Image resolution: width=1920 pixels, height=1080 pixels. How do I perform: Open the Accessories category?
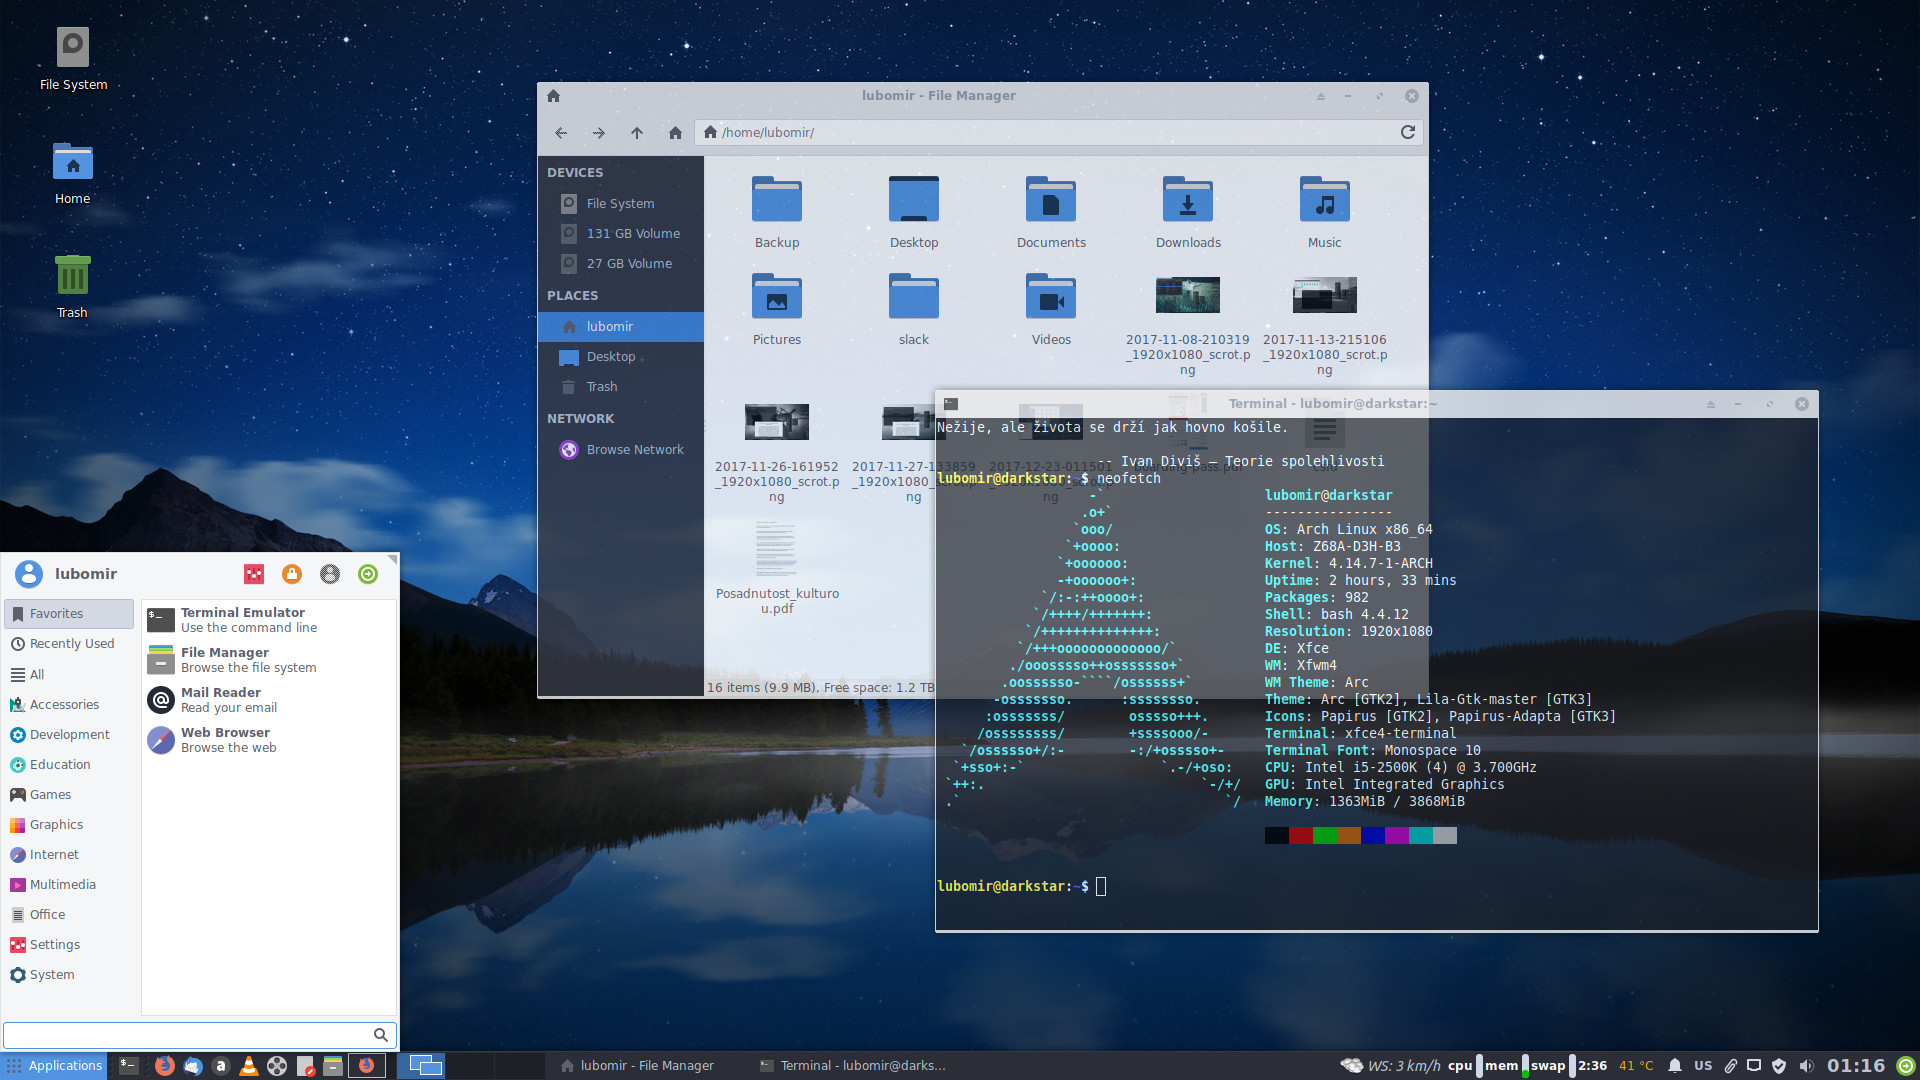(x=69, y=704)
